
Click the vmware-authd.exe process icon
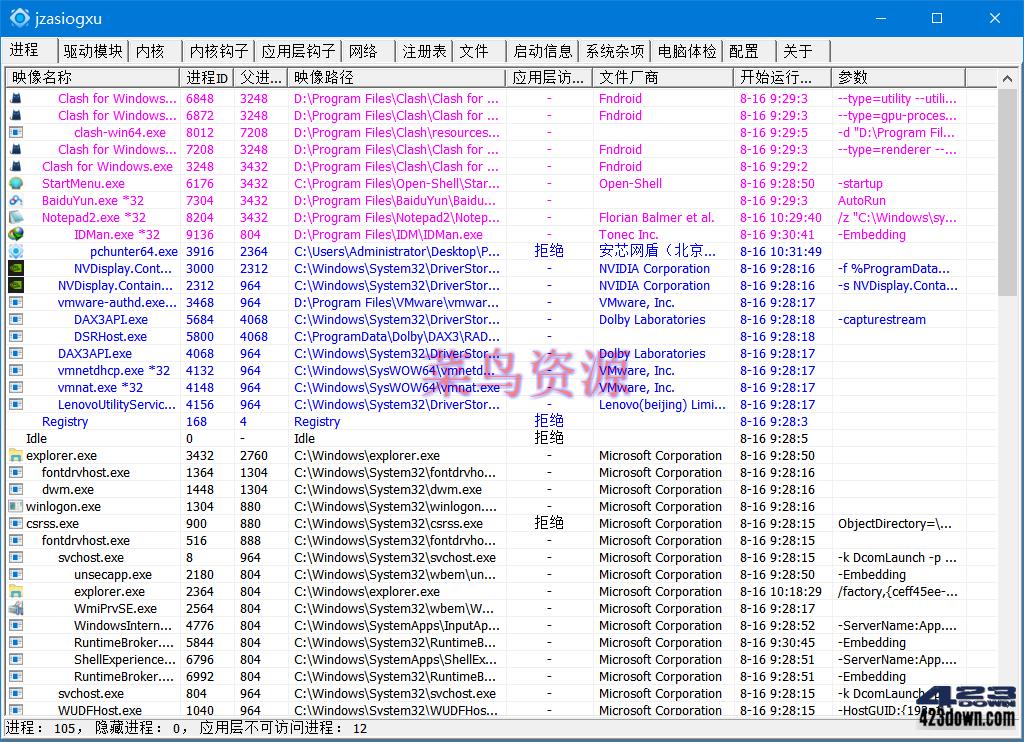pos(13,302)
